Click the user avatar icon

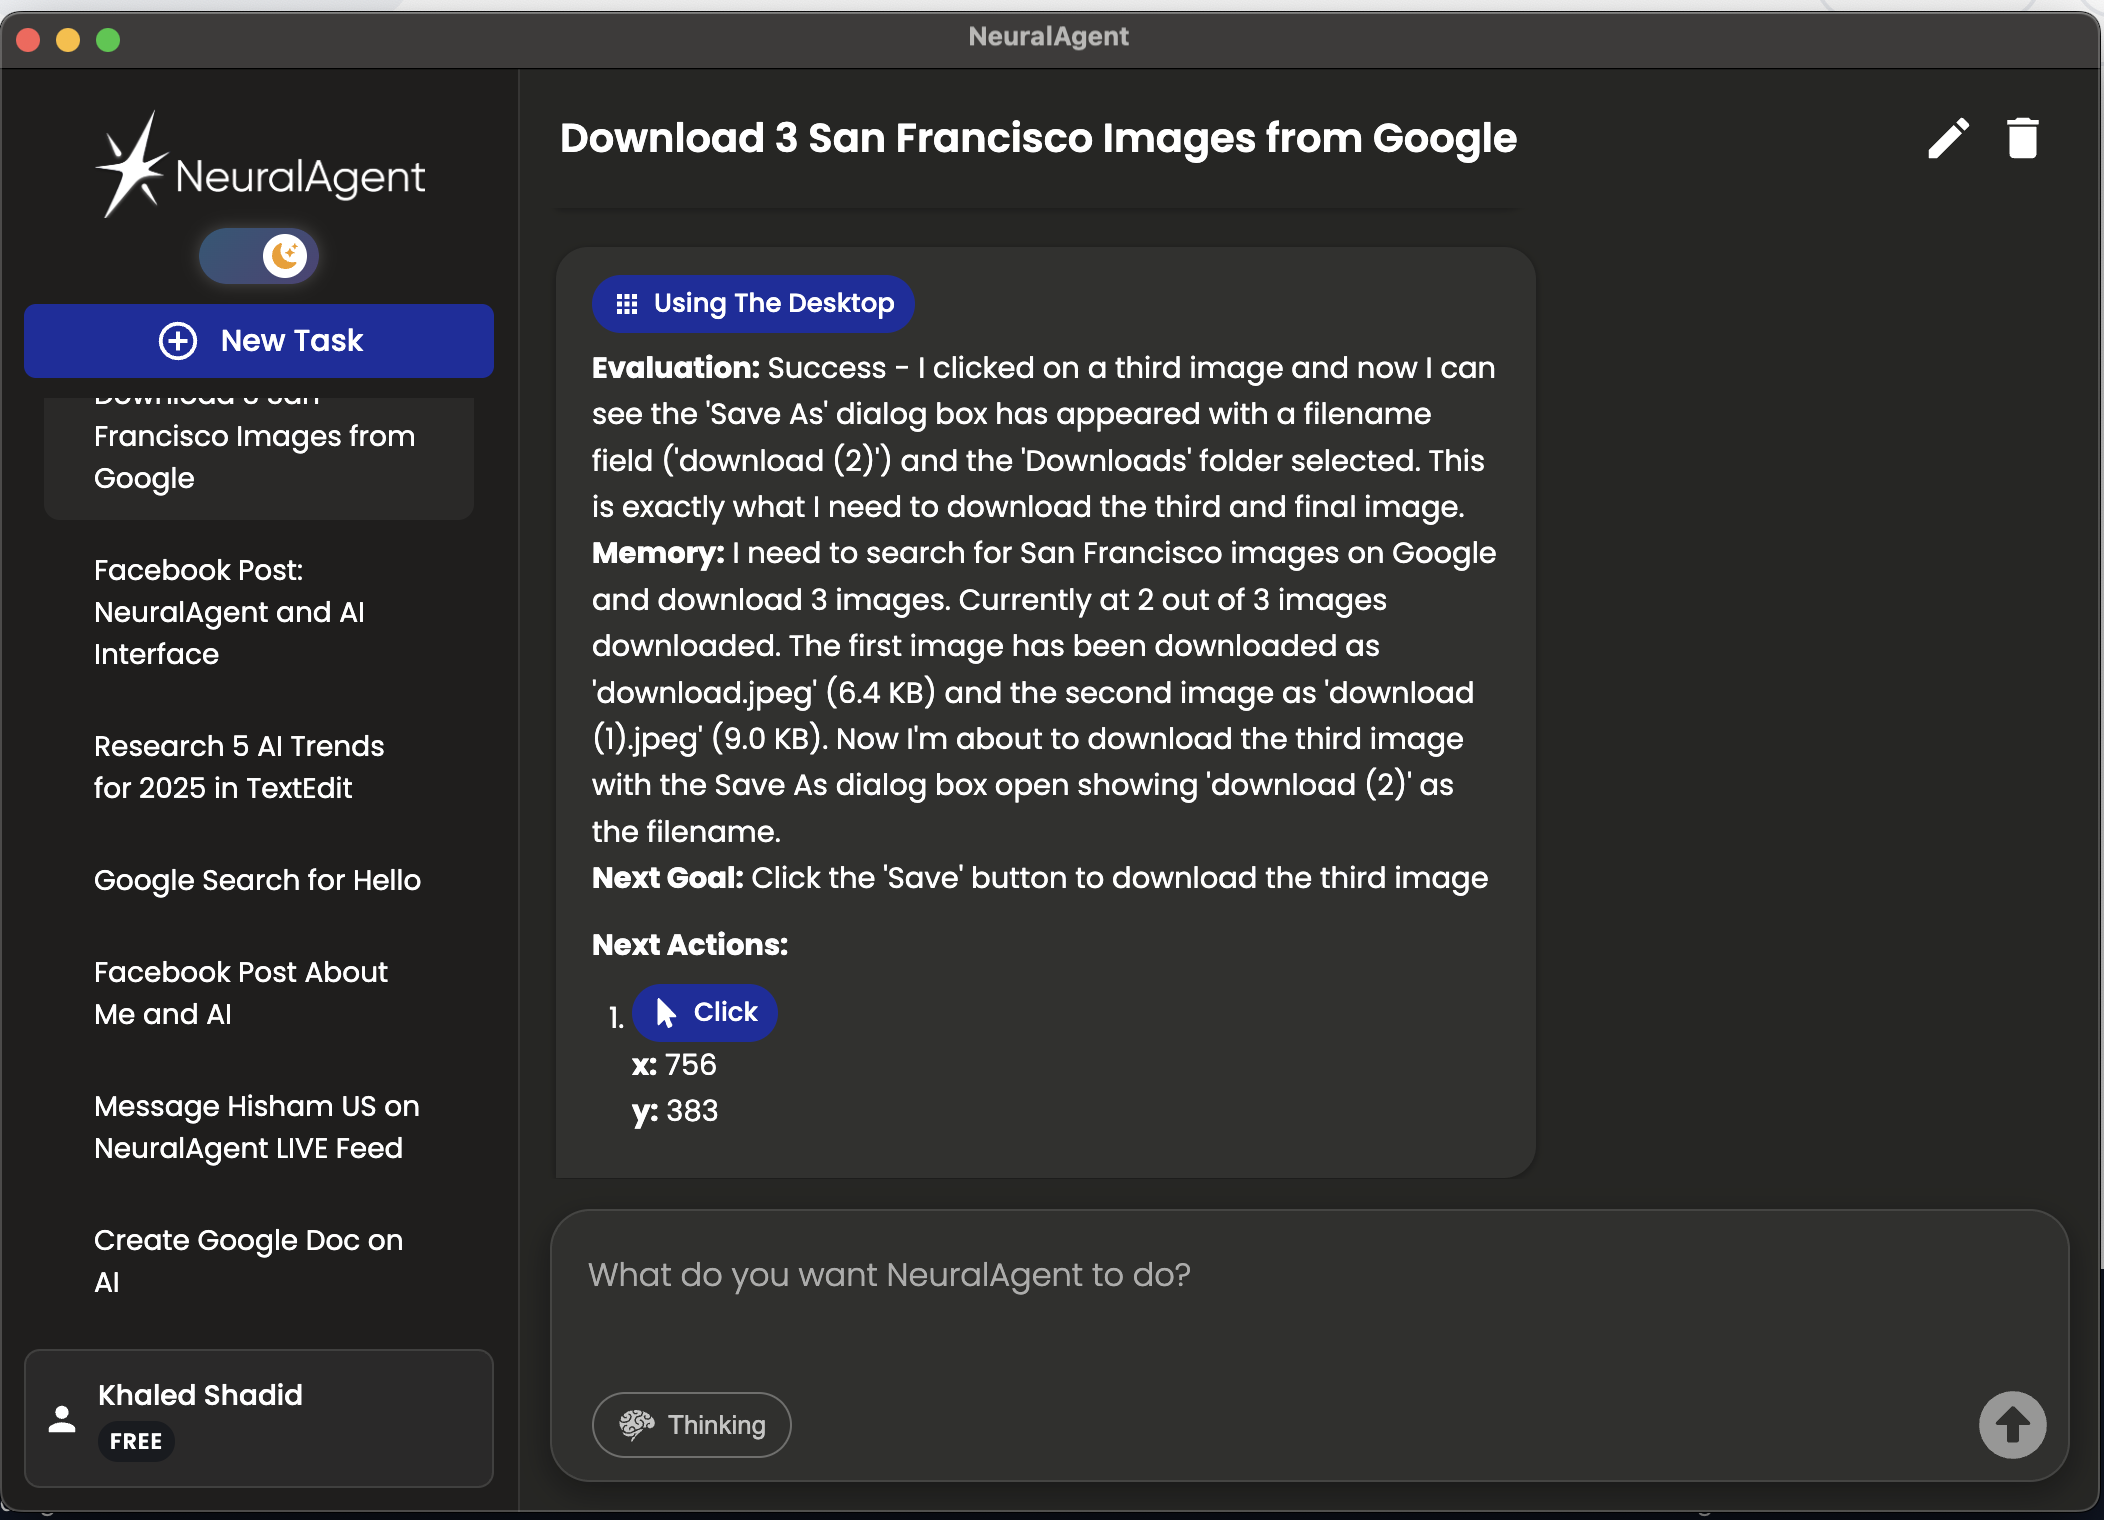coord(62,1418)
